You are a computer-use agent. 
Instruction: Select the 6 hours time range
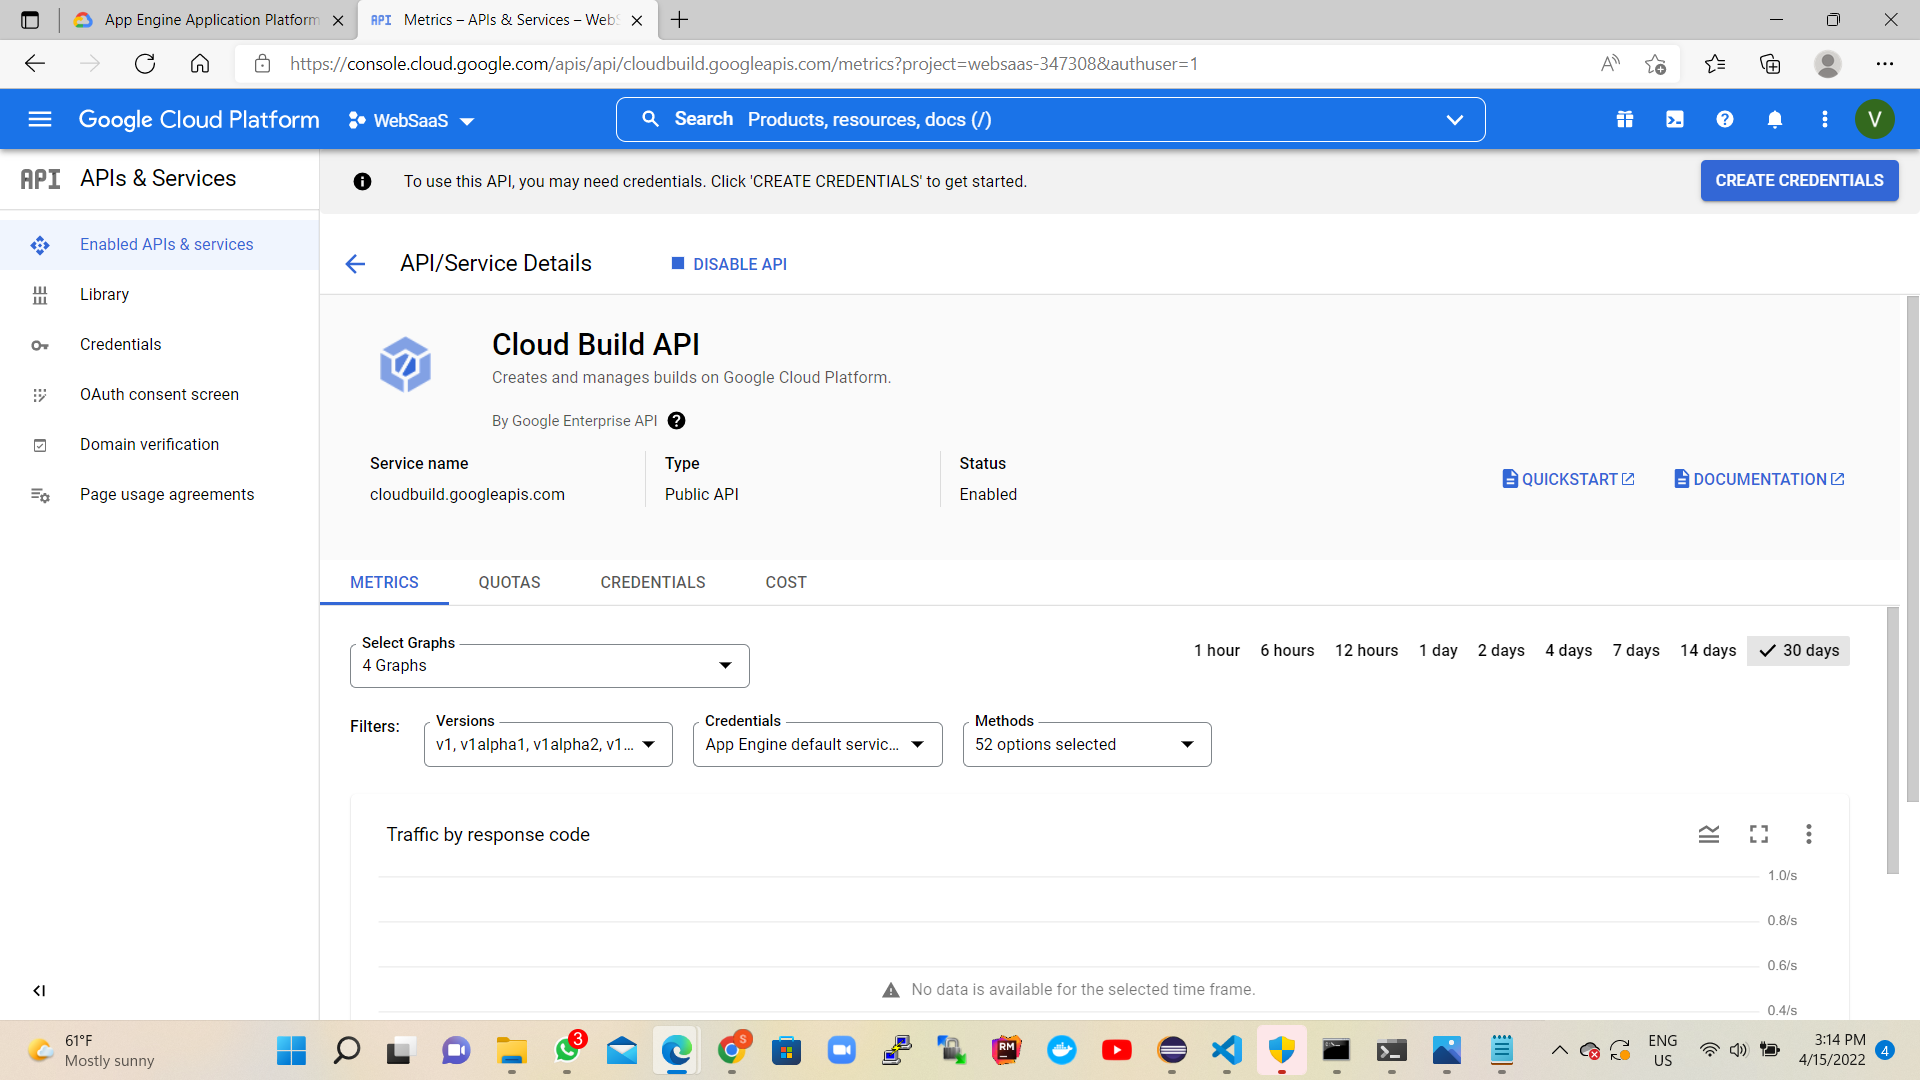click(1287, 651)
